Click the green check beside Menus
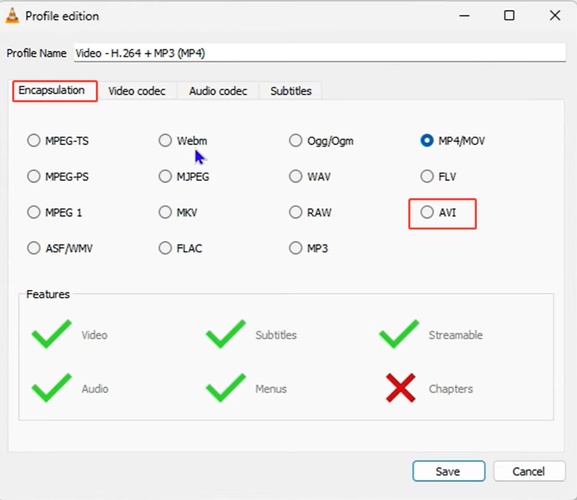Image resolution: width=577 pixels, height=500 pixels. [x=226, y=387]
